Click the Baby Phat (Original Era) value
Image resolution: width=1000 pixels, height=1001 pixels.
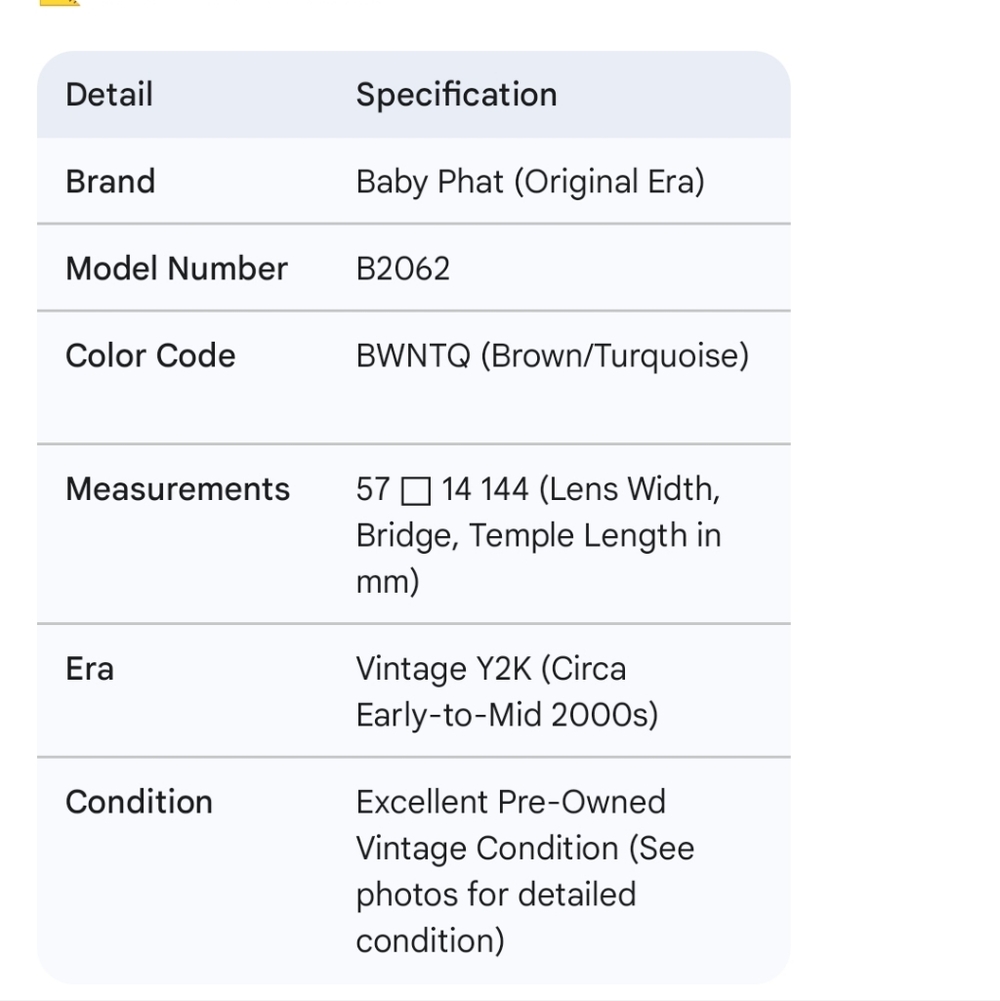coord(531,182)
